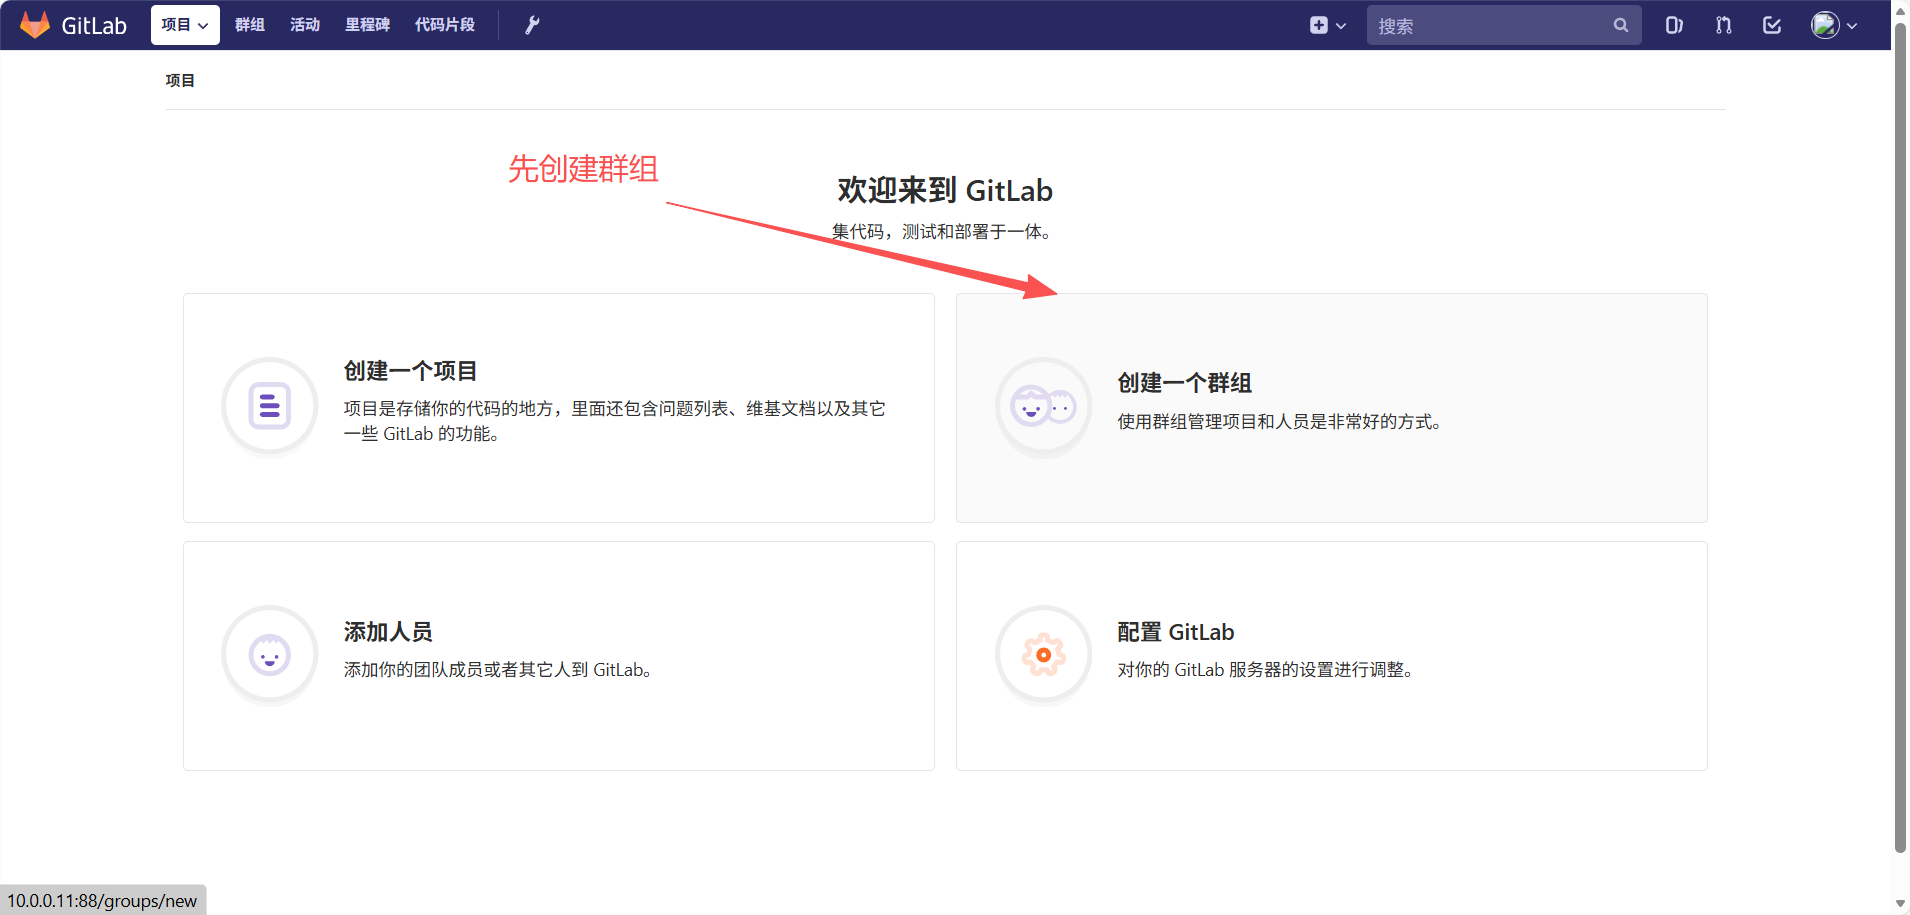This screenshot has width=1910, height=915.
Task: Open 活动 in the top navigation
Action: [305, 25]
